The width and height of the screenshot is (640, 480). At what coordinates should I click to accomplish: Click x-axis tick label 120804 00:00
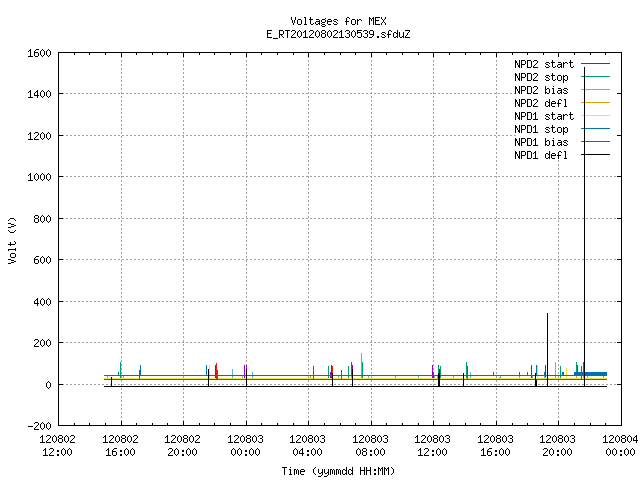click(620, 446)
